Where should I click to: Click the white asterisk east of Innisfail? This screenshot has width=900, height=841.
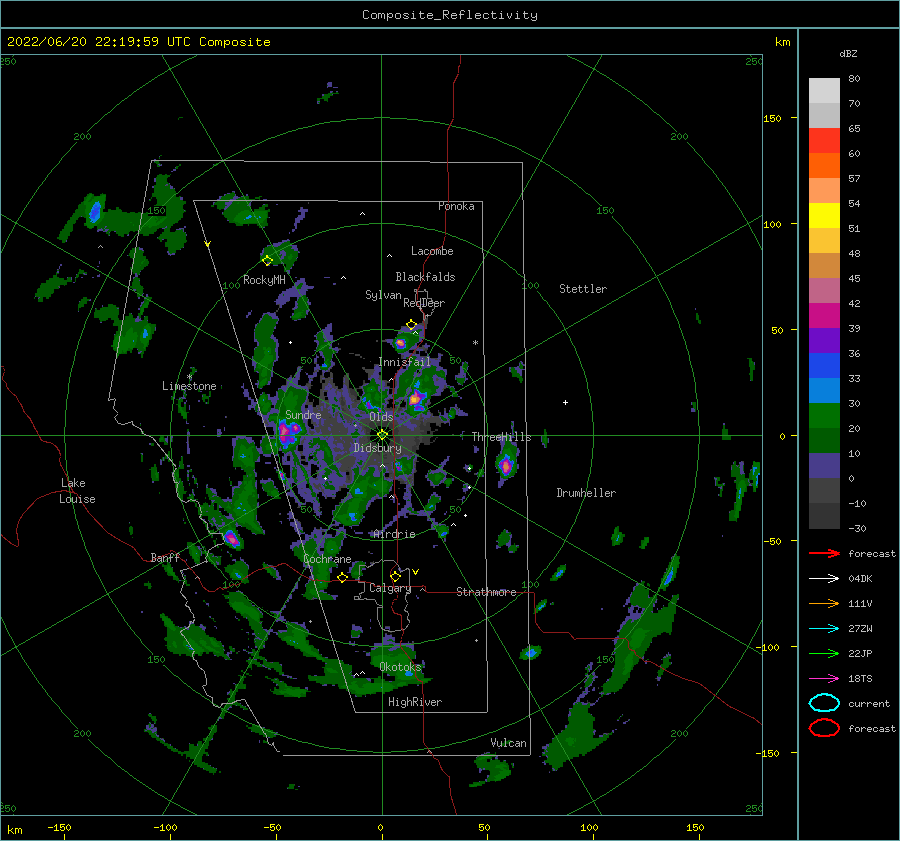pyautogui.click(x=475, y=343)
